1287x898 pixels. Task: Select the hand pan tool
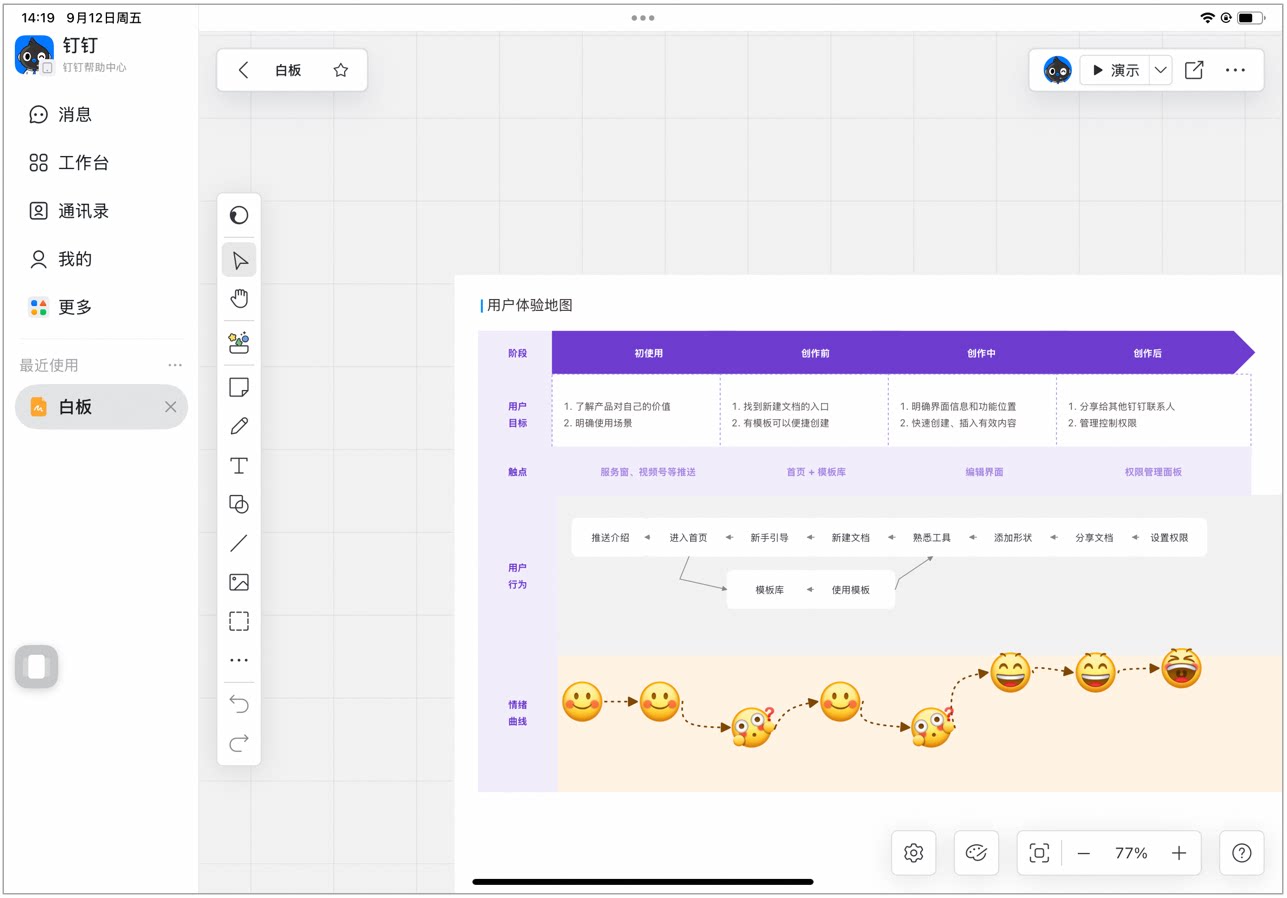click(x=239, y=299)
